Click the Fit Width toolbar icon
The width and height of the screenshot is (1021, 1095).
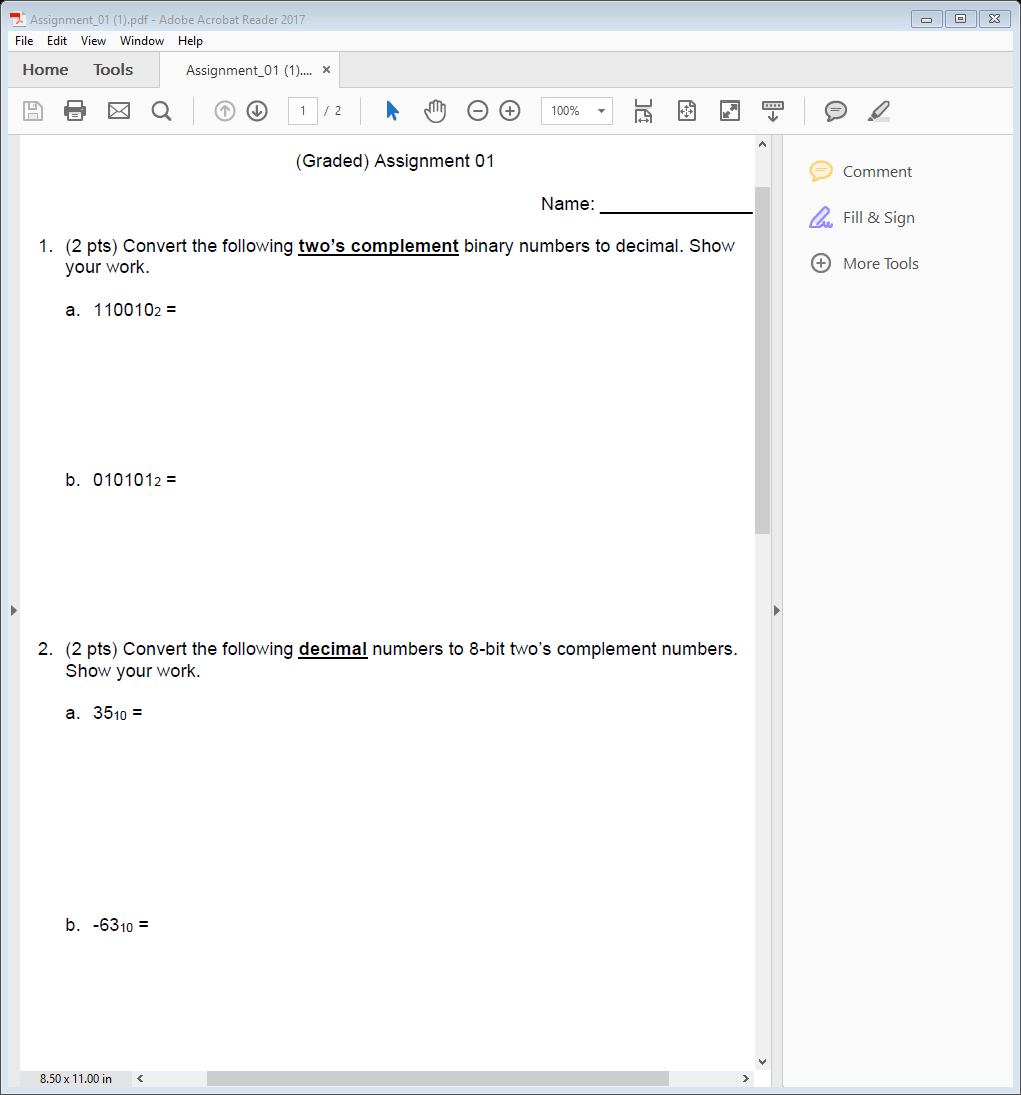point(643,111)
